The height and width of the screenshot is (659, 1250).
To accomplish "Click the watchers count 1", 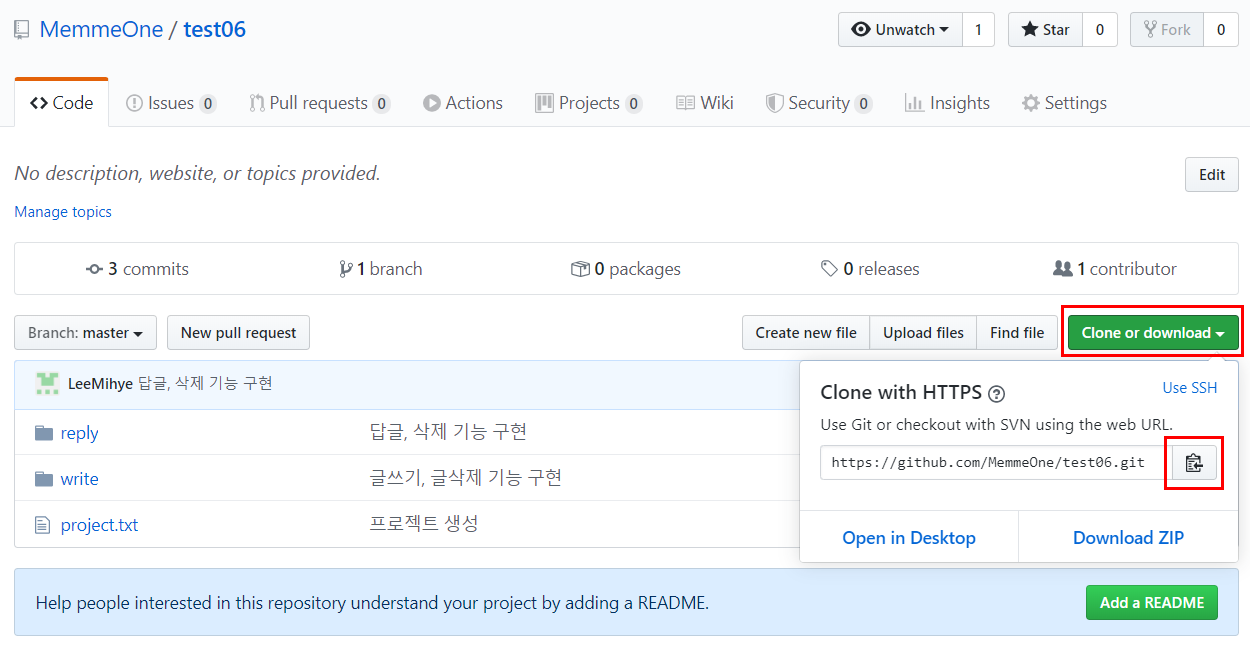I will click(x=978, y=30).
